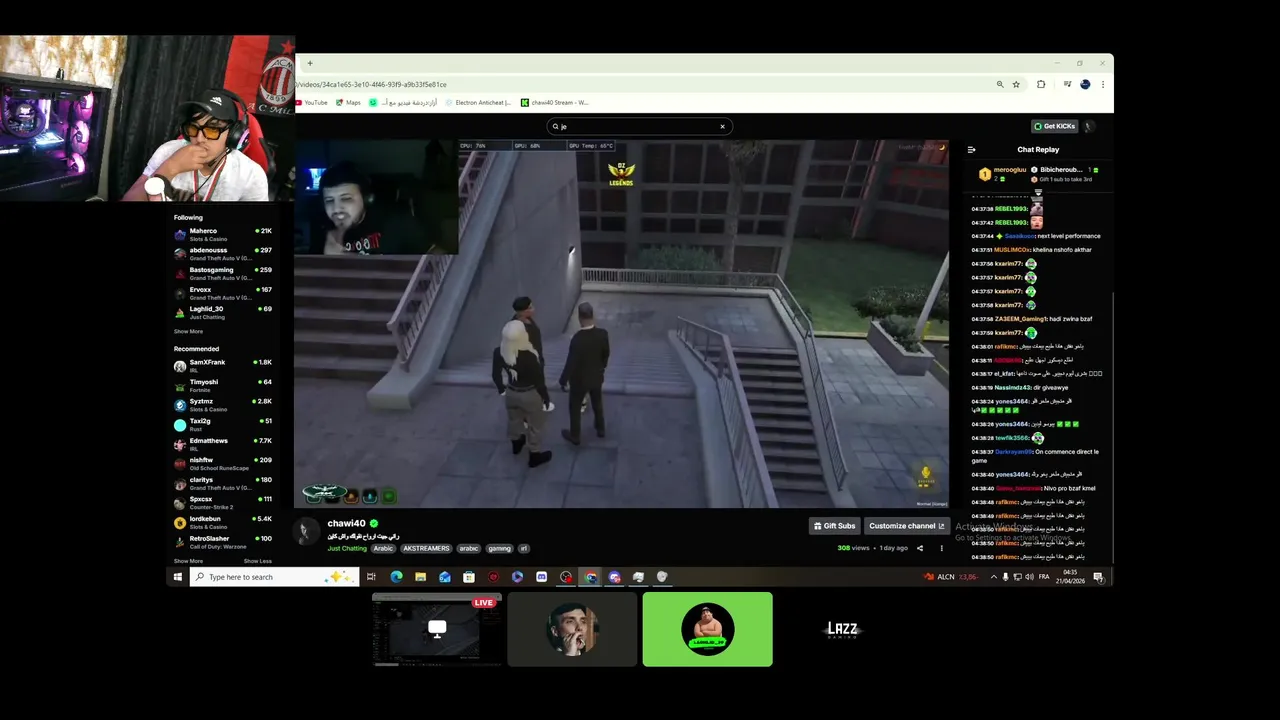
Task: Open Laghlid_30 channel in Following
Action: pyautogui.click(x=223, y=313)
